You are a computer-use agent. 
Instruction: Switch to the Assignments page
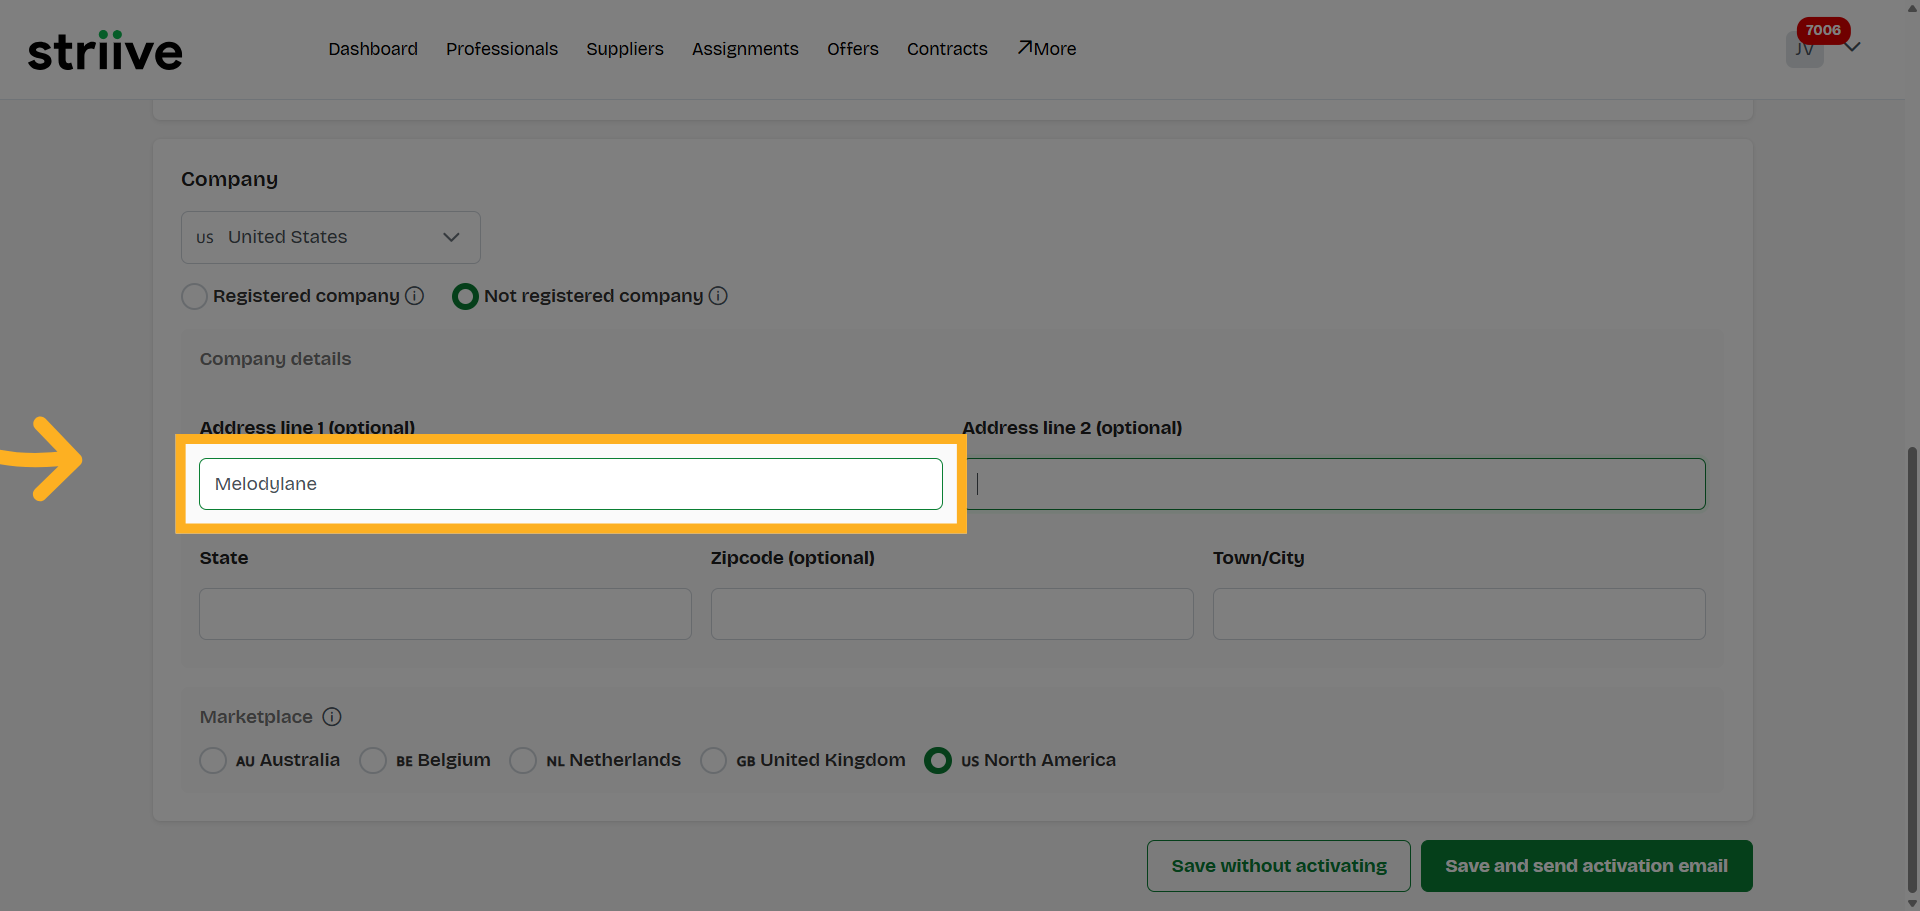[x=745, y=48]
